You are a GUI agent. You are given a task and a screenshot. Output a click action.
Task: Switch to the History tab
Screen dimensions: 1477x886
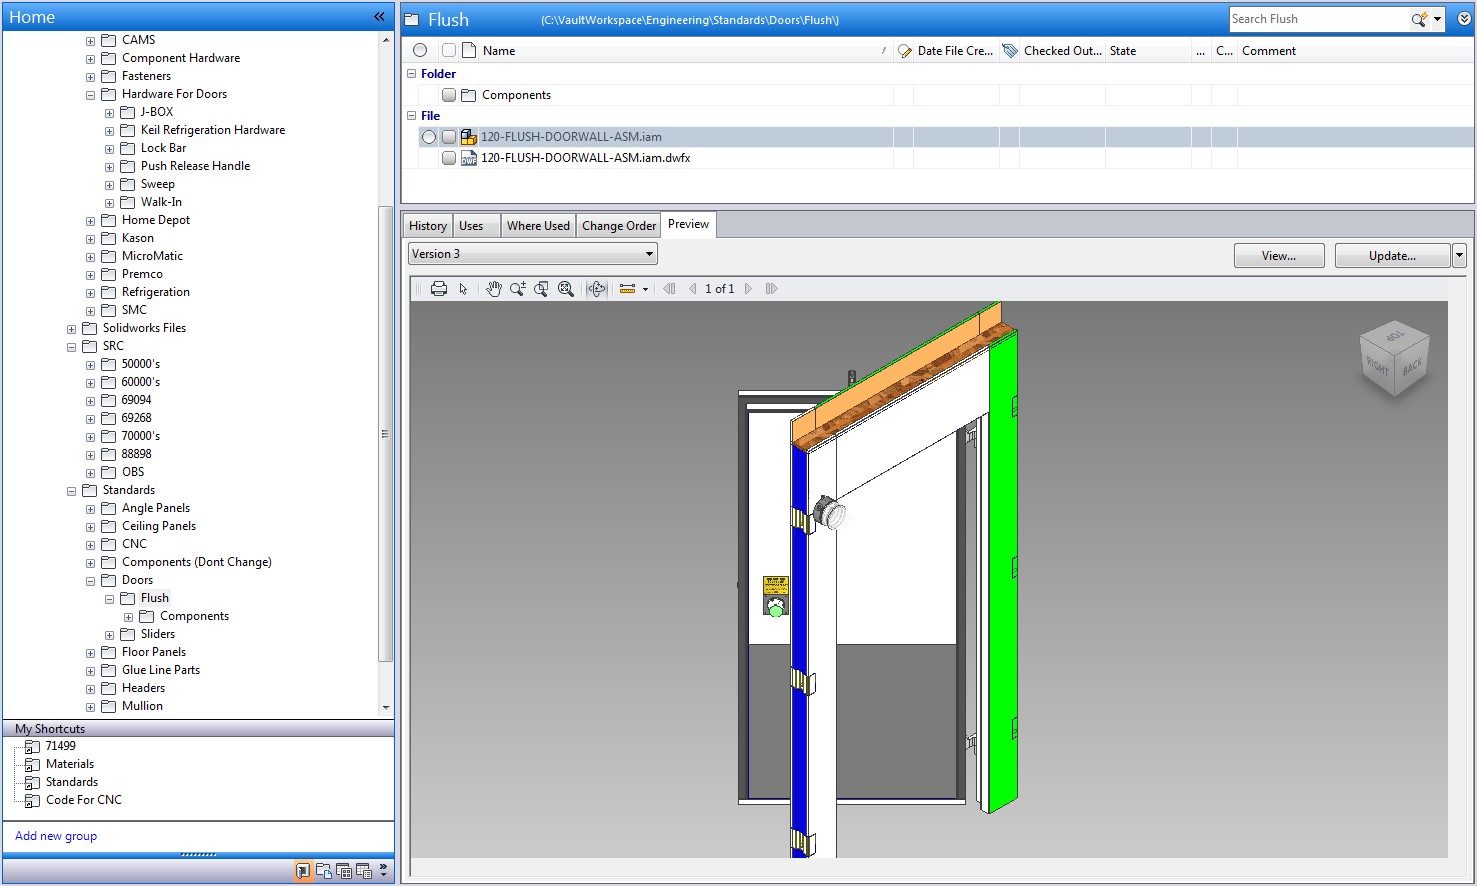click(x=427, y=224)
